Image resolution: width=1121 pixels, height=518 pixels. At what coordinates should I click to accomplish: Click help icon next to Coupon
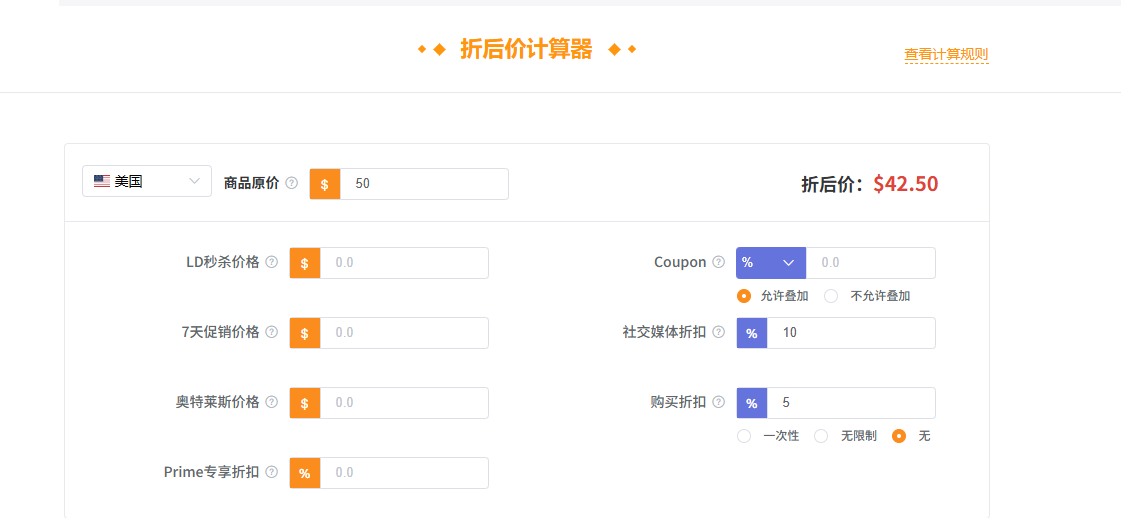coord(718,262)
